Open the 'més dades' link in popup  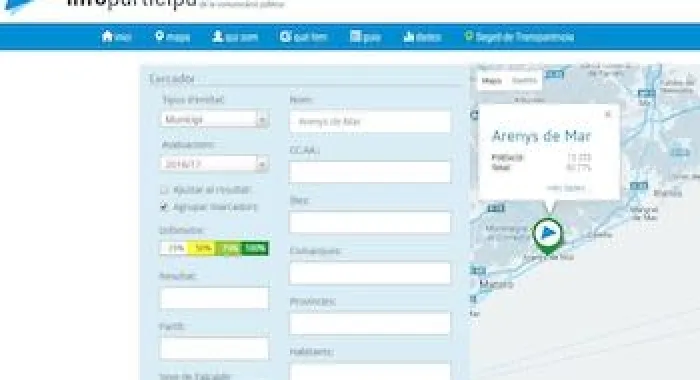click(566, 188)
